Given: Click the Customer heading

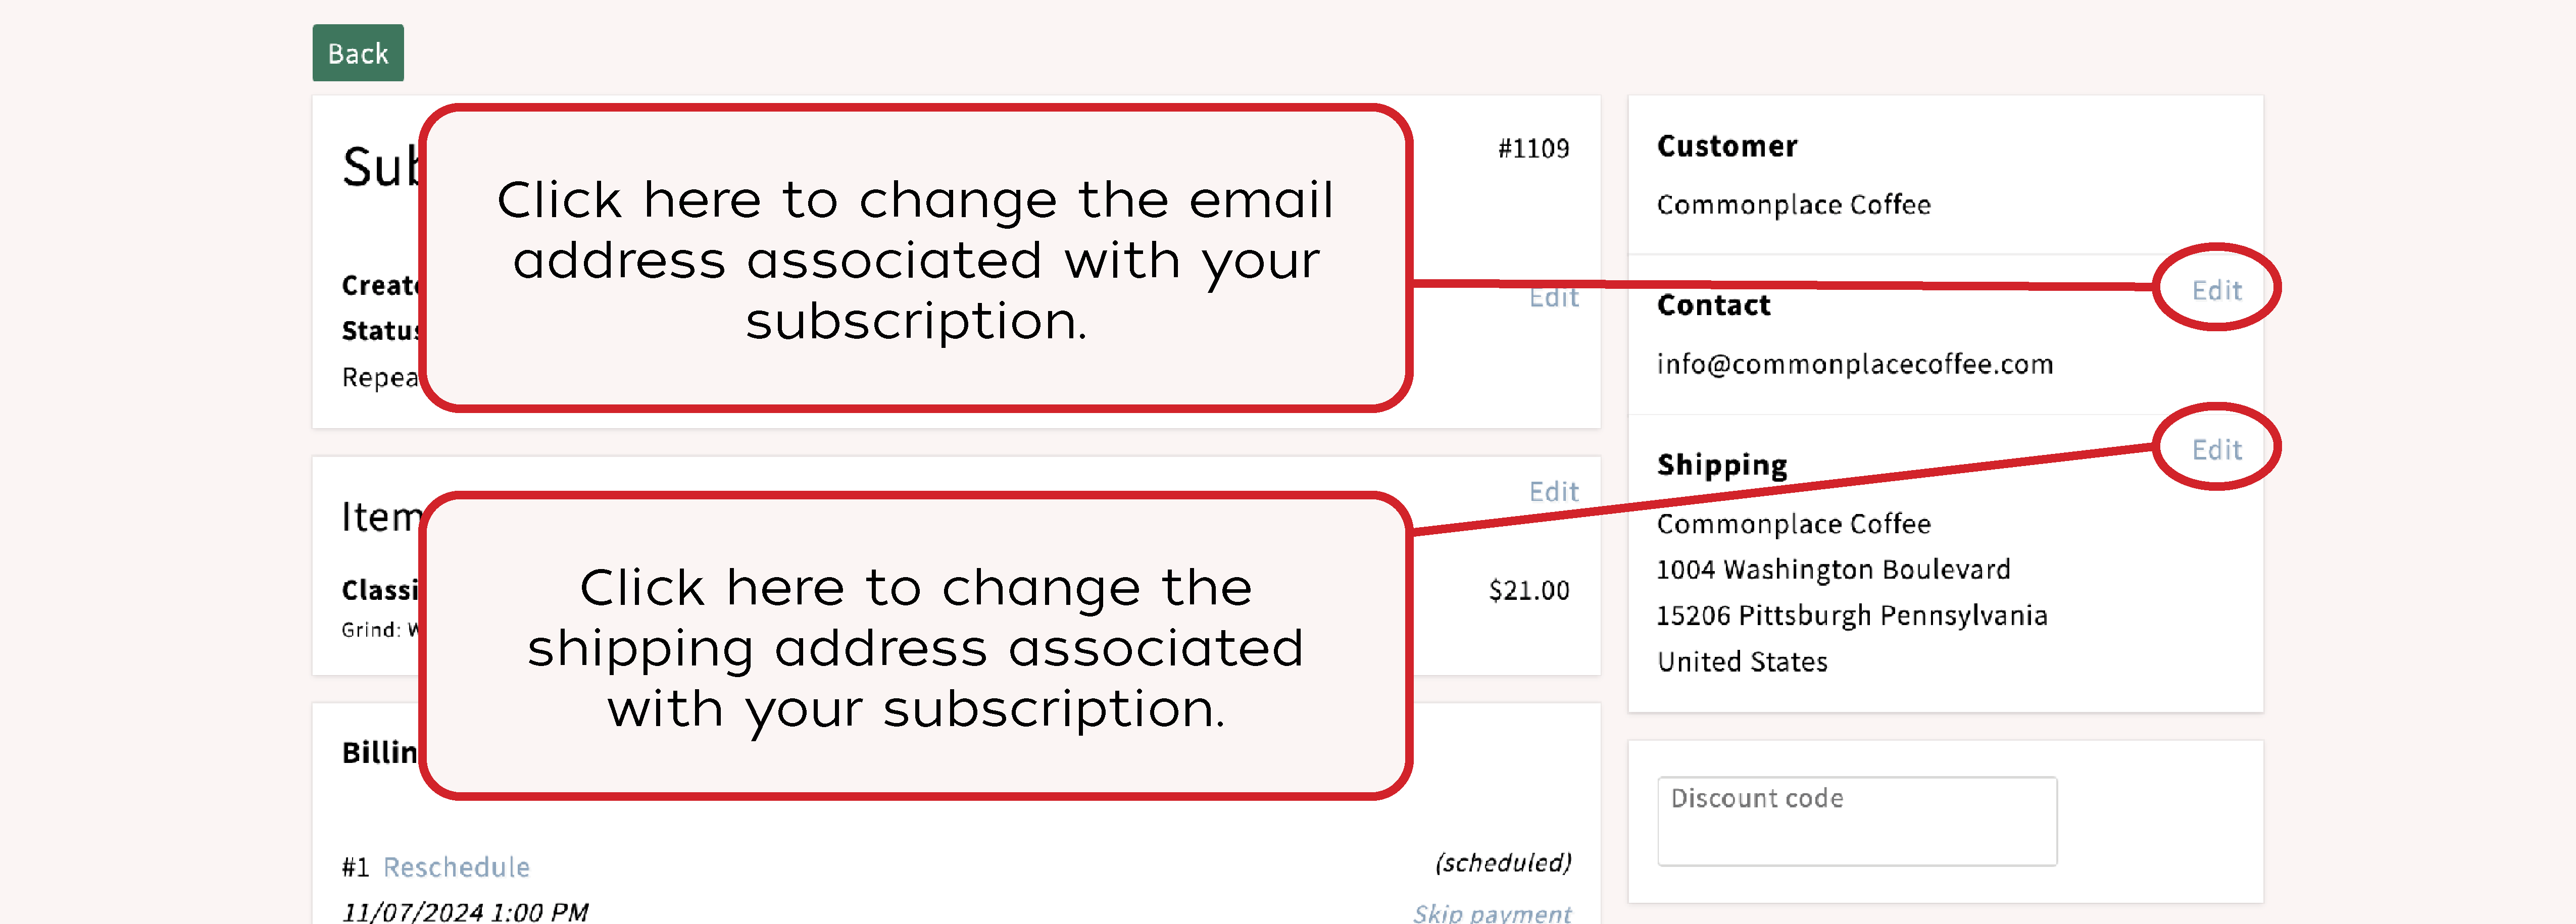Looking at the screenshot, I should pos(1727,146).
